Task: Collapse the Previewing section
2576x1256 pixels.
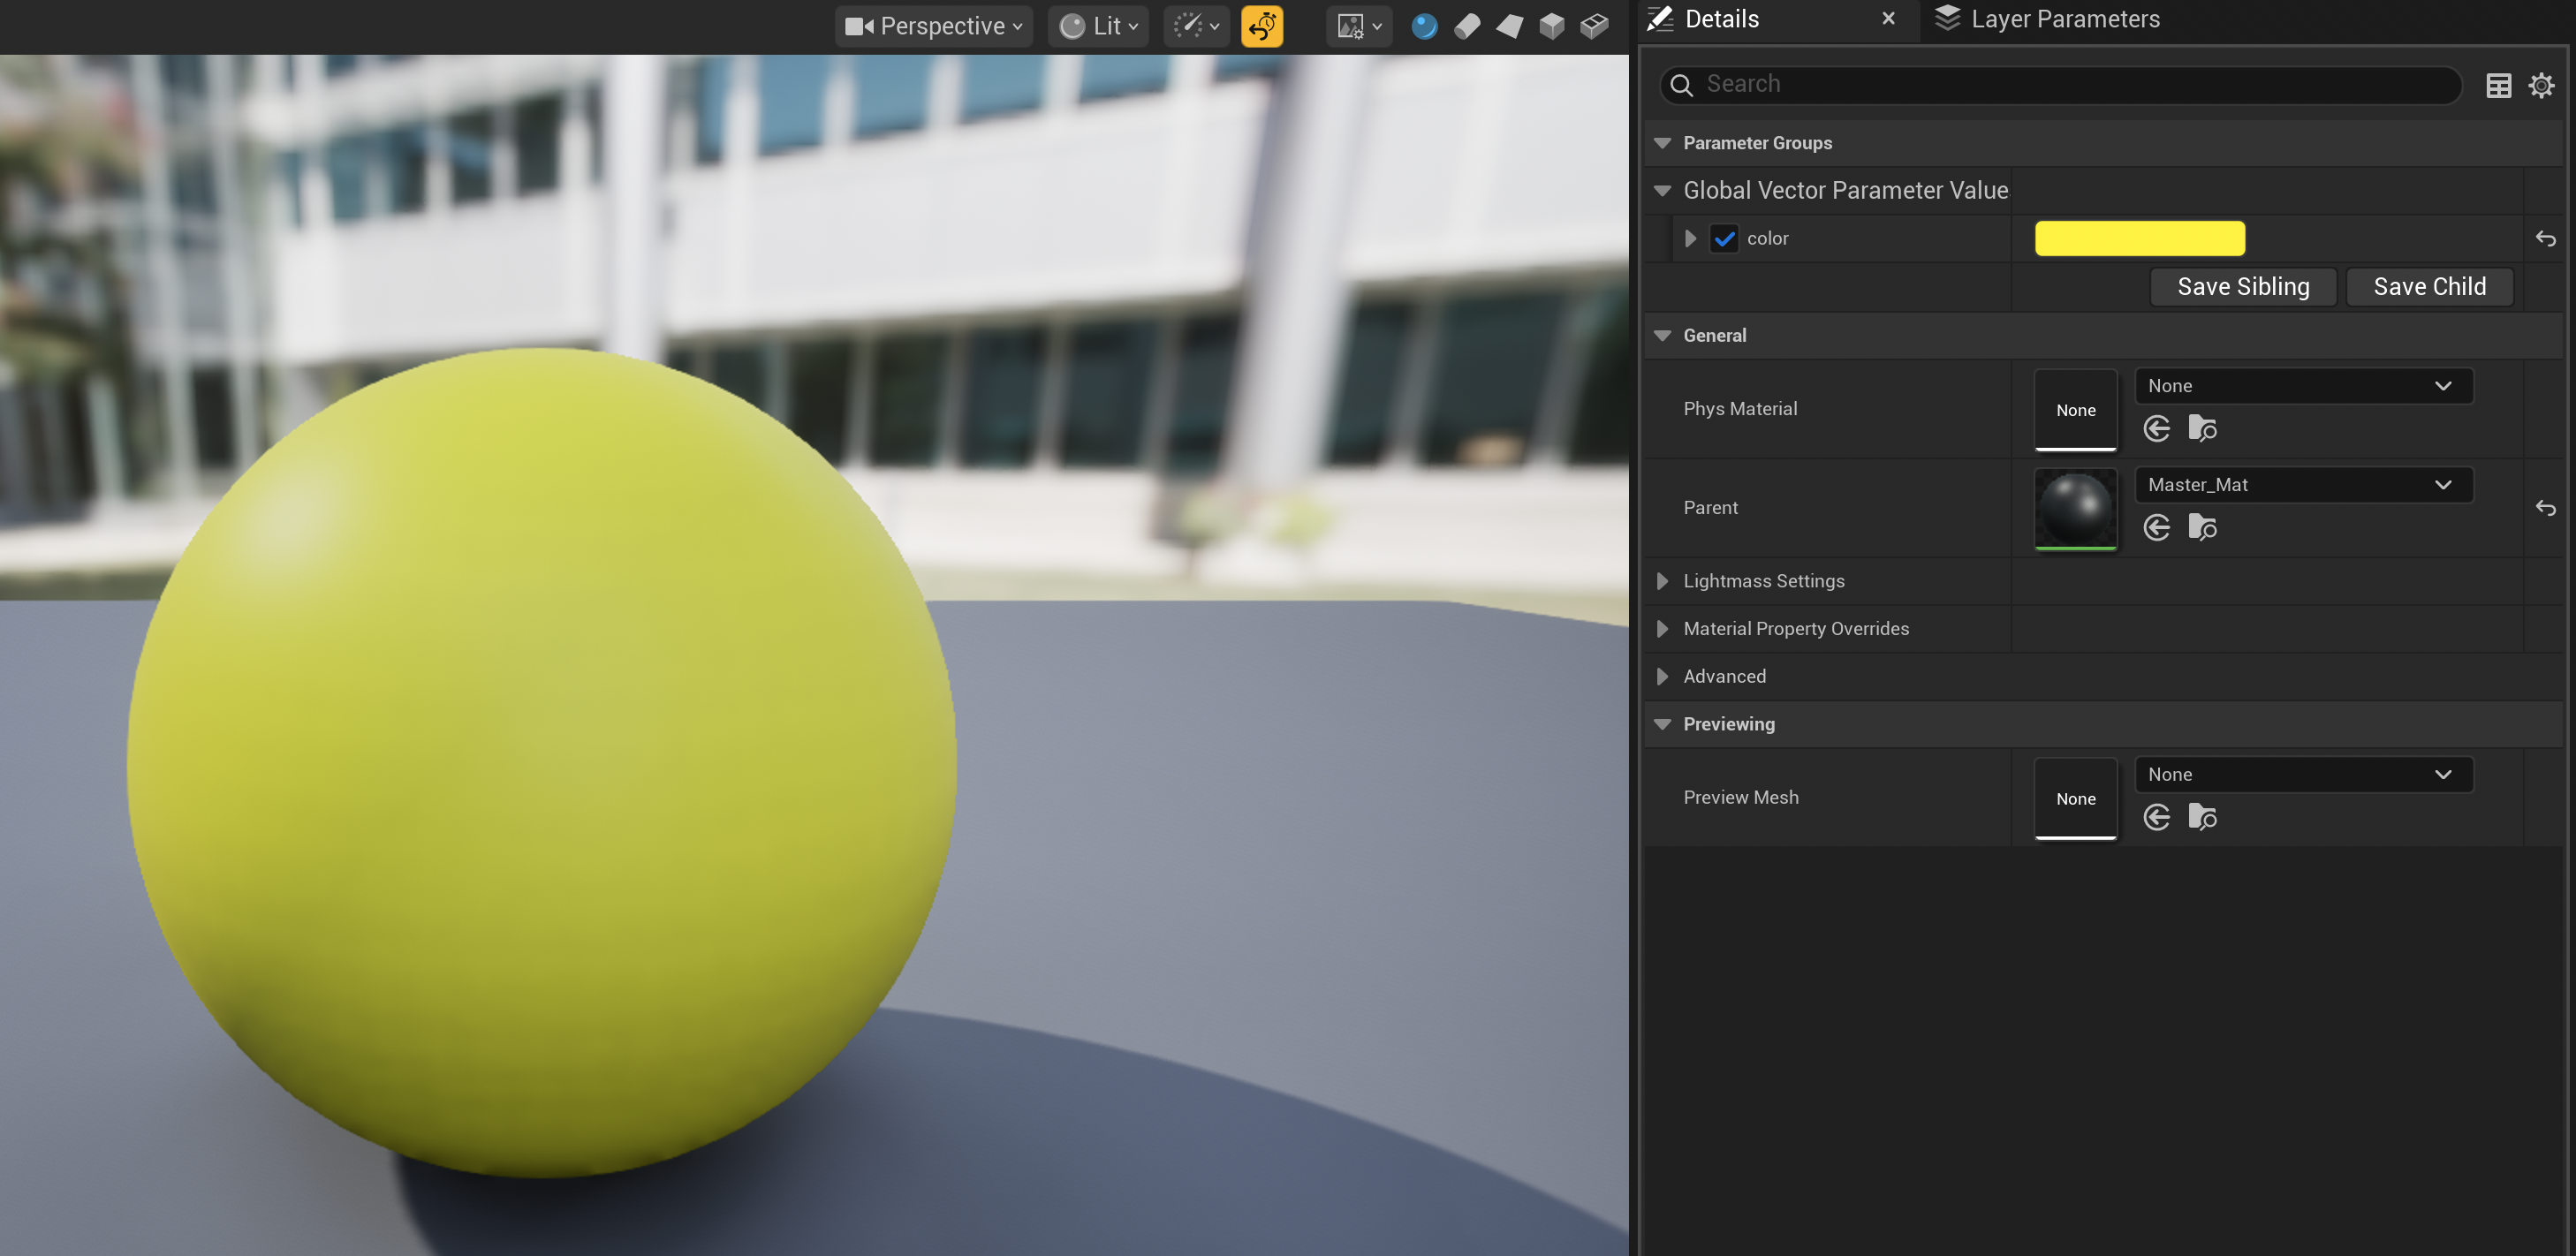Action: click(1662, 724)
